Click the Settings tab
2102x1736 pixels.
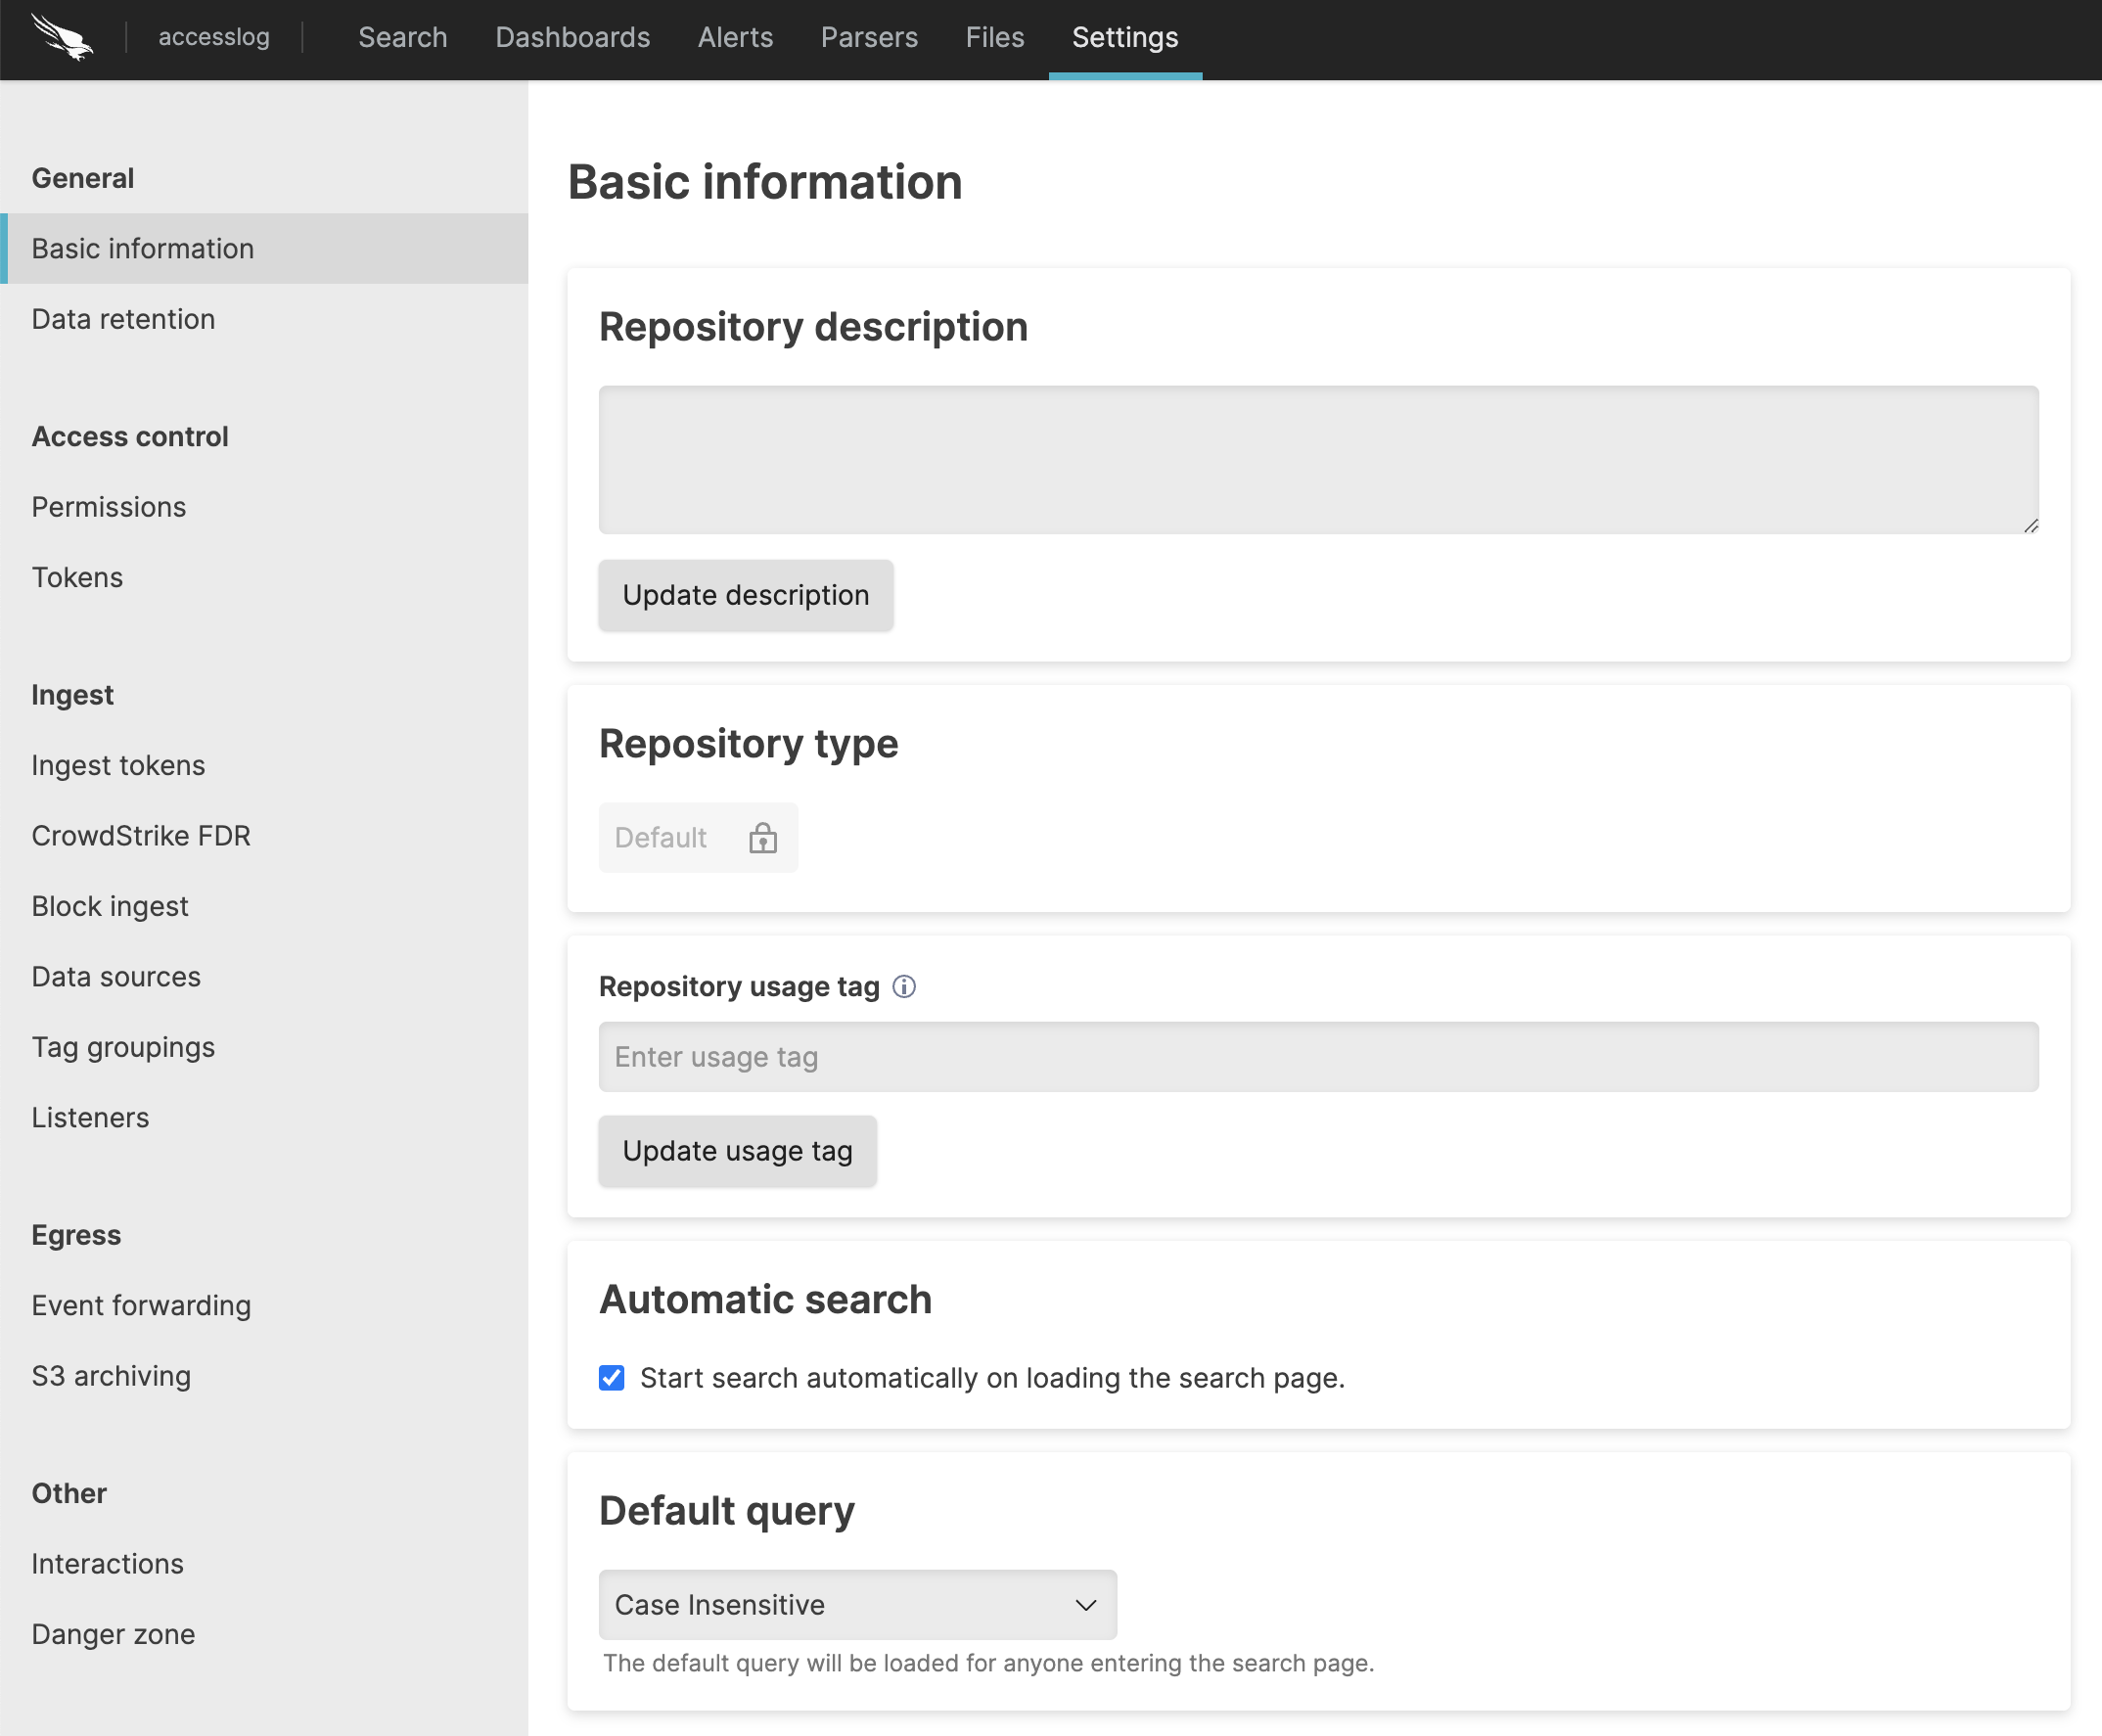pos(1125,38)
